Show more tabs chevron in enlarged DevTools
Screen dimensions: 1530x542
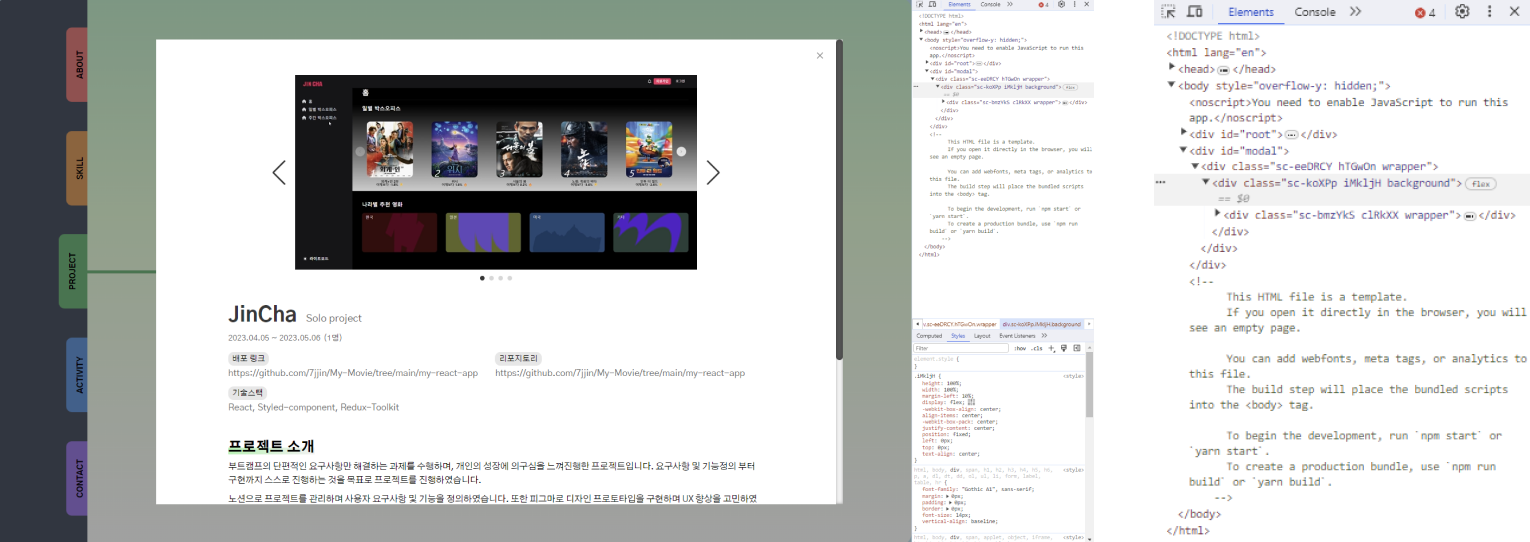pos(1355,12)
